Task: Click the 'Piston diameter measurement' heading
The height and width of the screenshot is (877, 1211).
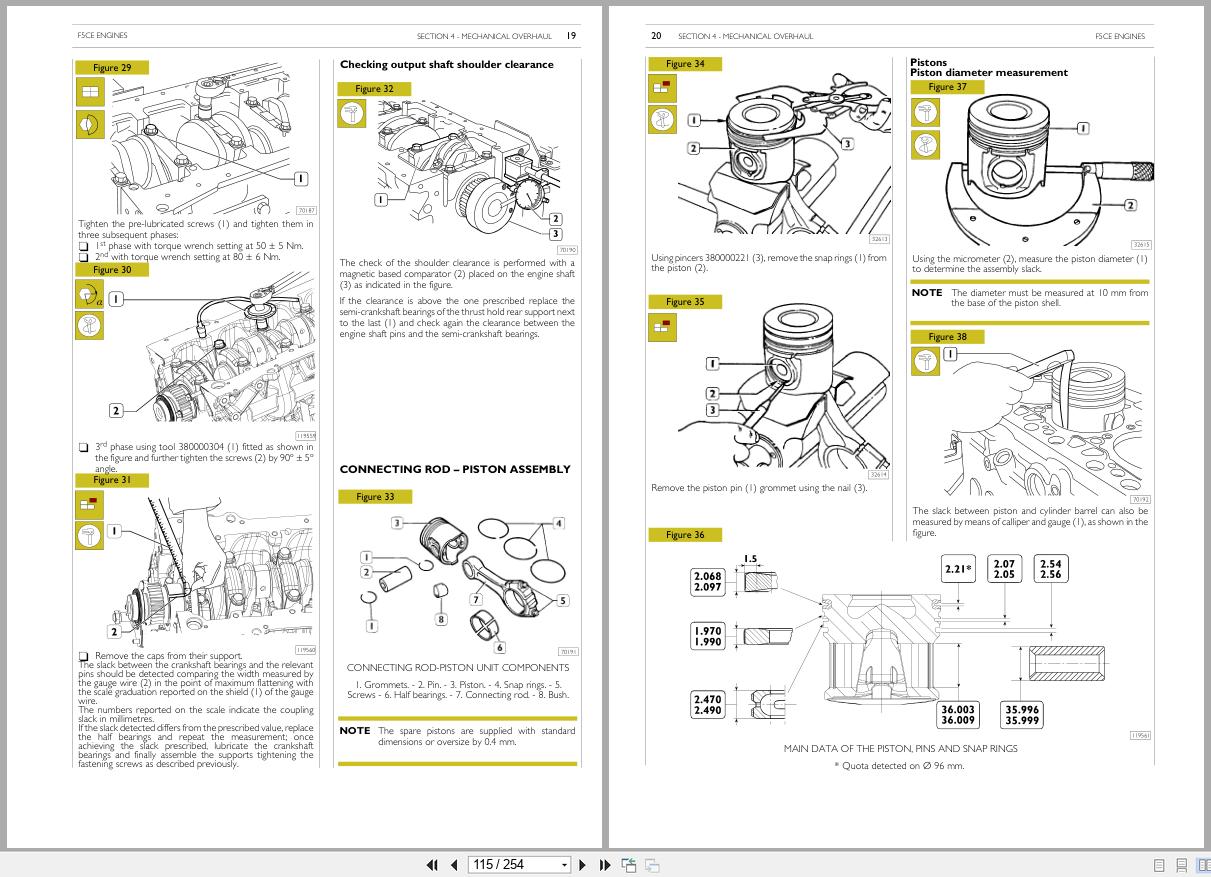Action: [x=989, y=72]
